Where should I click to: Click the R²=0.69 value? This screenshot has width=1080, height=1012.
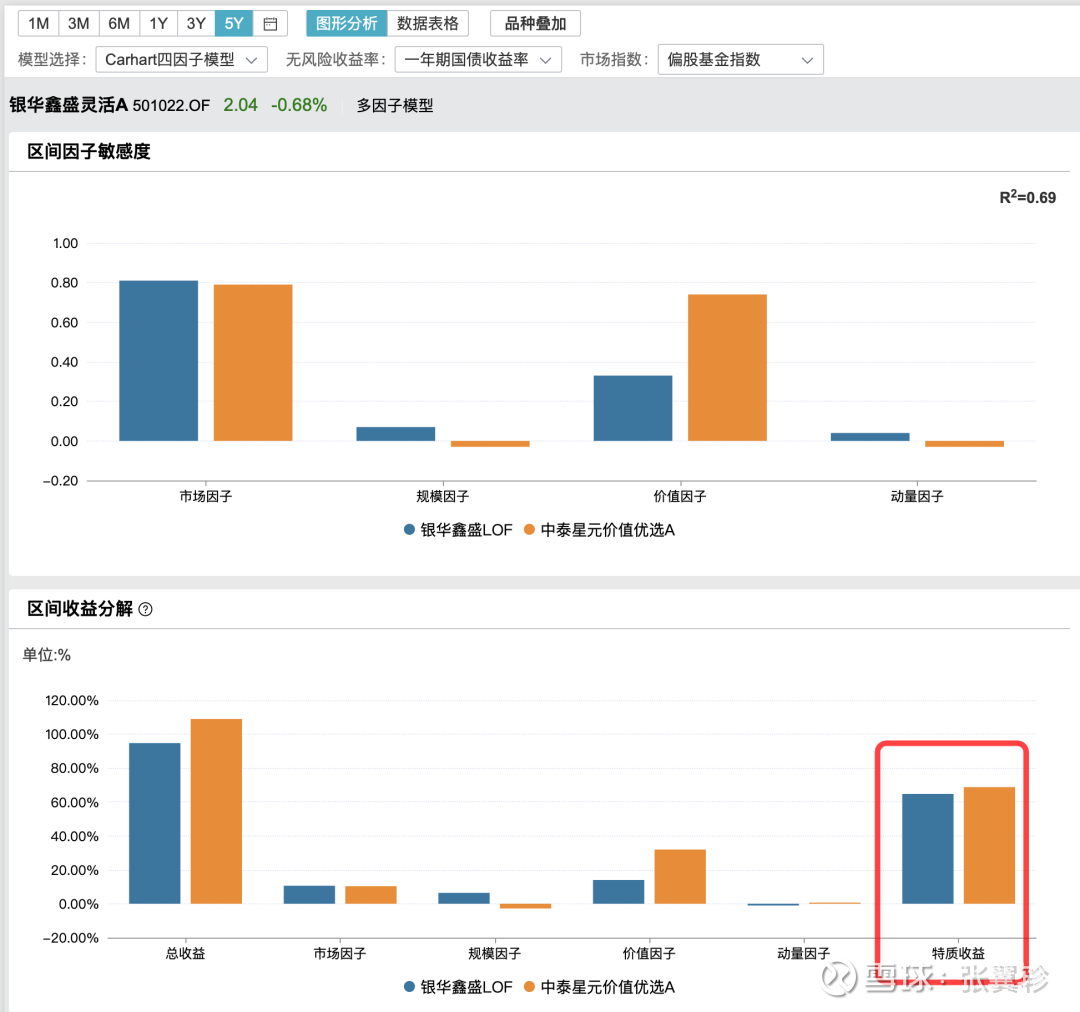1027,197
